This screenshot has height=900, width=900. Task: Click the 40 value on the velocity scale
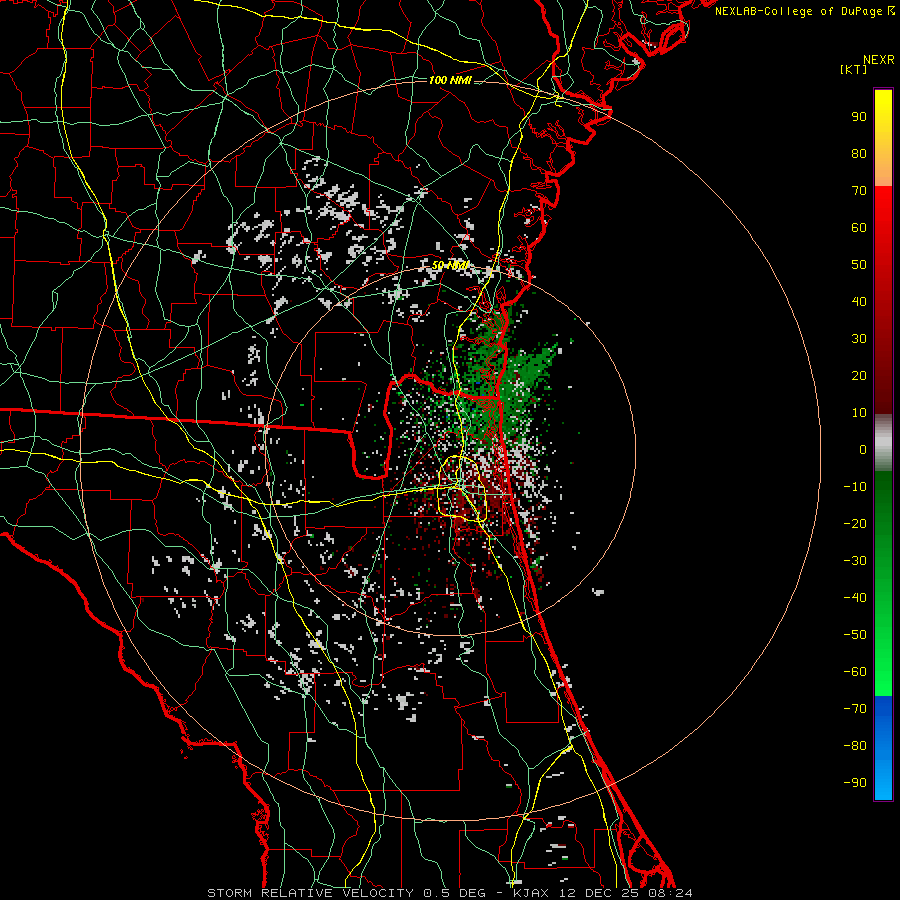click(859, 302)
